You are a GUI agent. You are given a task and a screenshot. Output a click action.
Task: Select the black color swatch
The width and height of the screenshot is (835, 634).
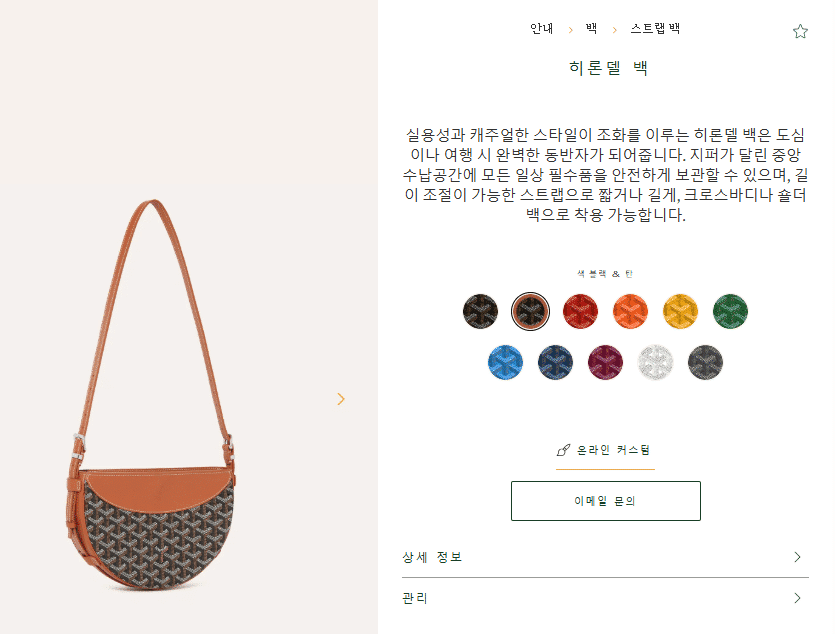(480, 311)
